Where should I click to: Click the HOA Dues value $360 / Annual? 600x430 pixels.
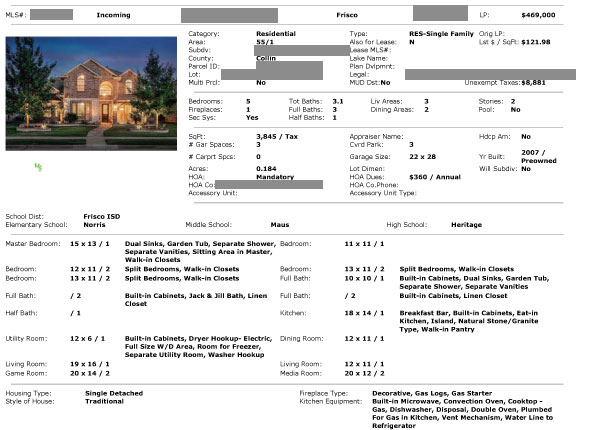(435, 177)
